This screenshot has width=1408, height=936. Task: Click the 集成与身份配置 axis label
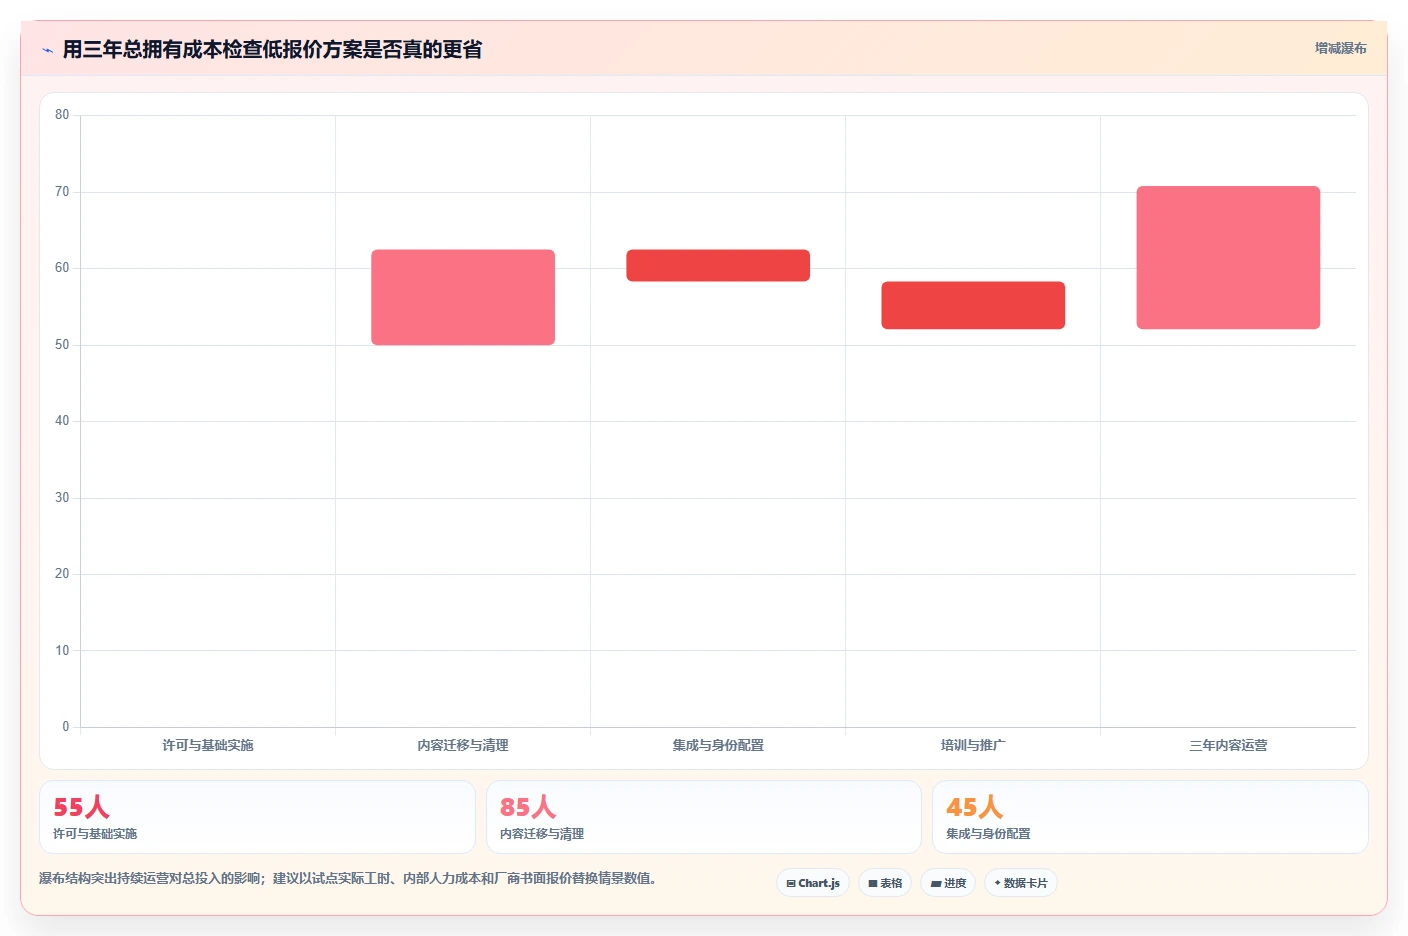[x=718, y=745]
